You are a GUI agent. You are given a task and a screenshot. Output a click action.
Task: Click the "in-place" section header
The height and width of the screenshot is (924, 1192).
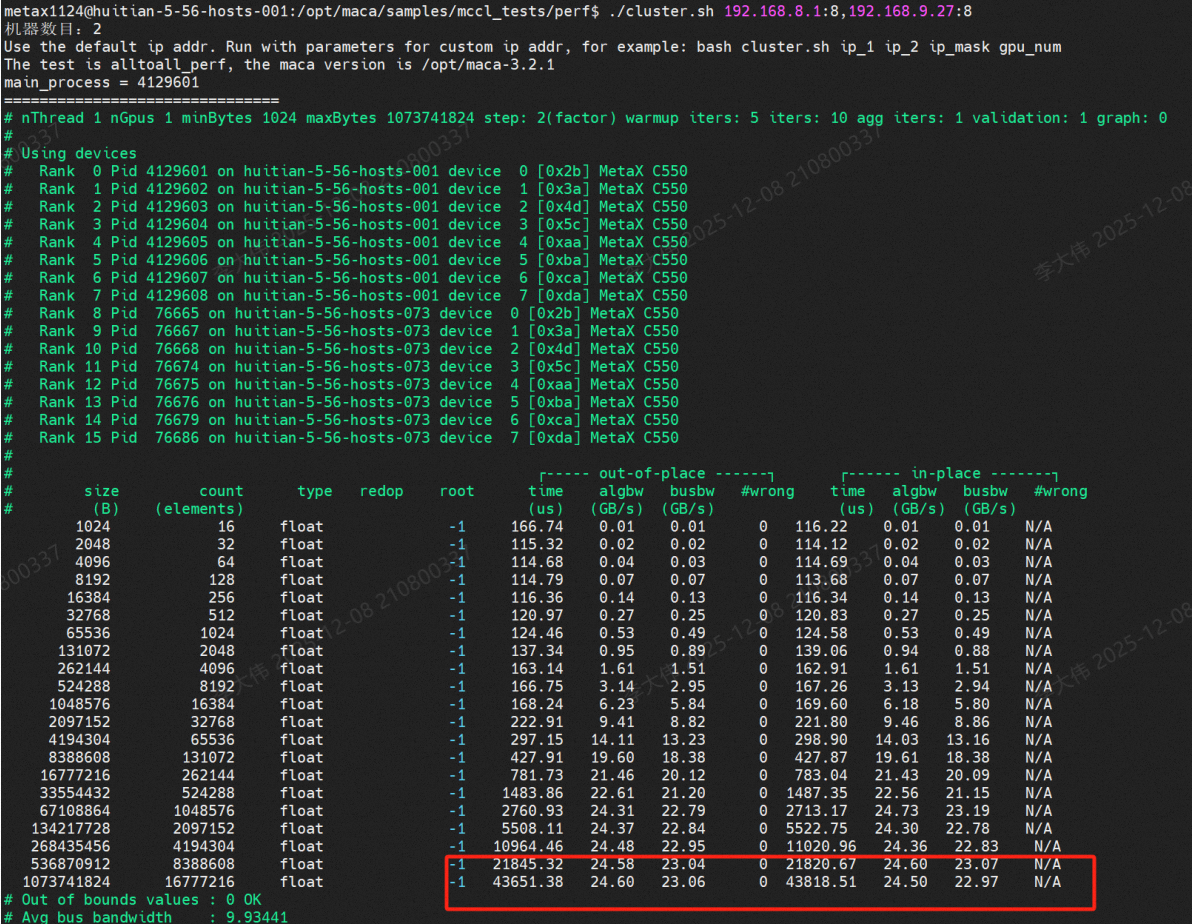[946, 474]
